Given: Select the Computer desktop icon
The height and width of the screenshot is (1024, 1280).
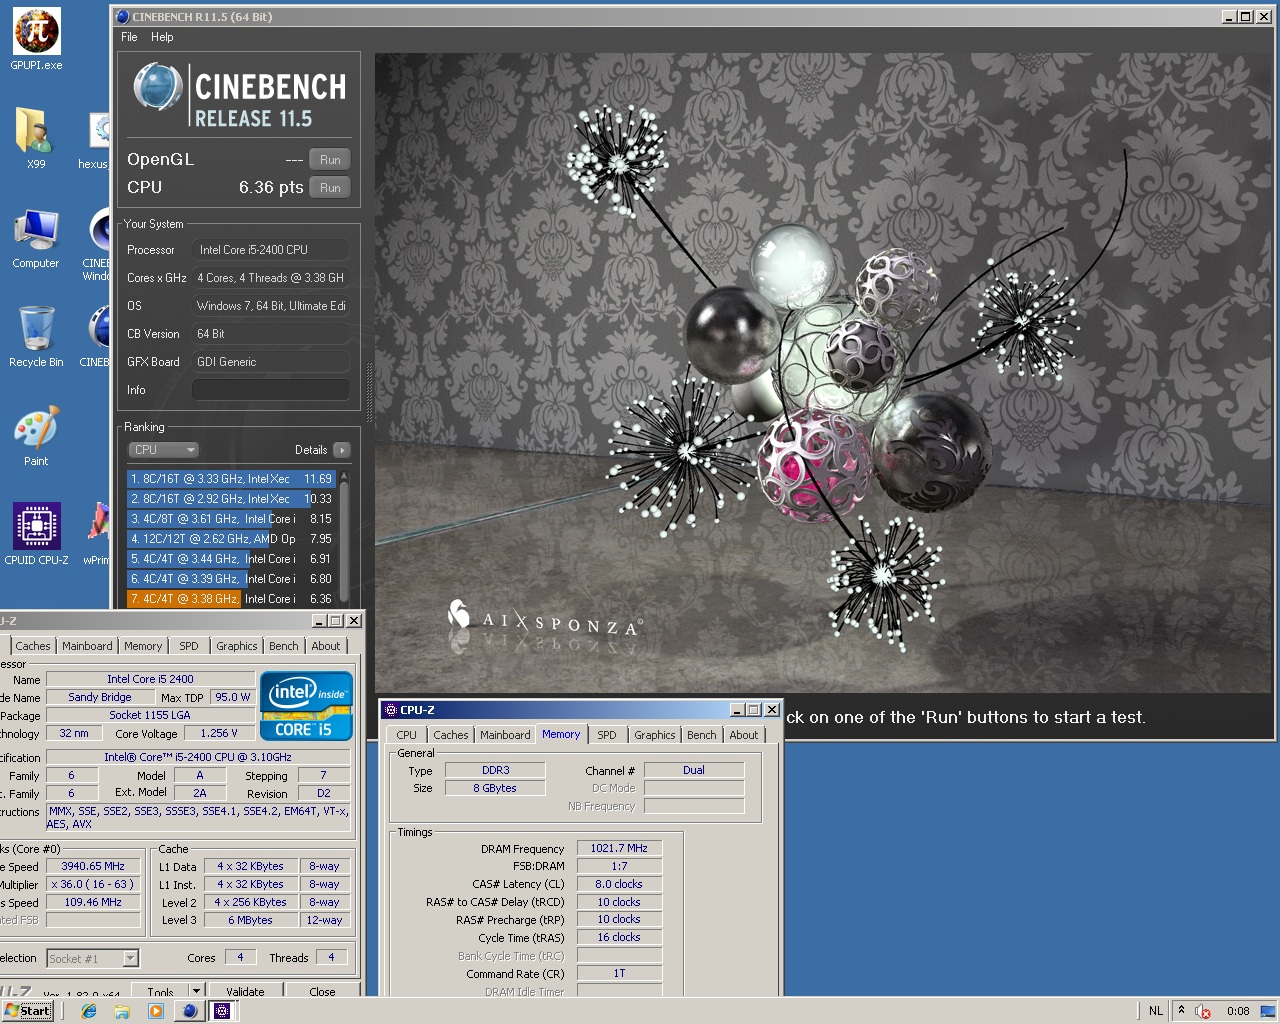Looking at the screenshot, I should pyautogui.click(x=36, y=238).
